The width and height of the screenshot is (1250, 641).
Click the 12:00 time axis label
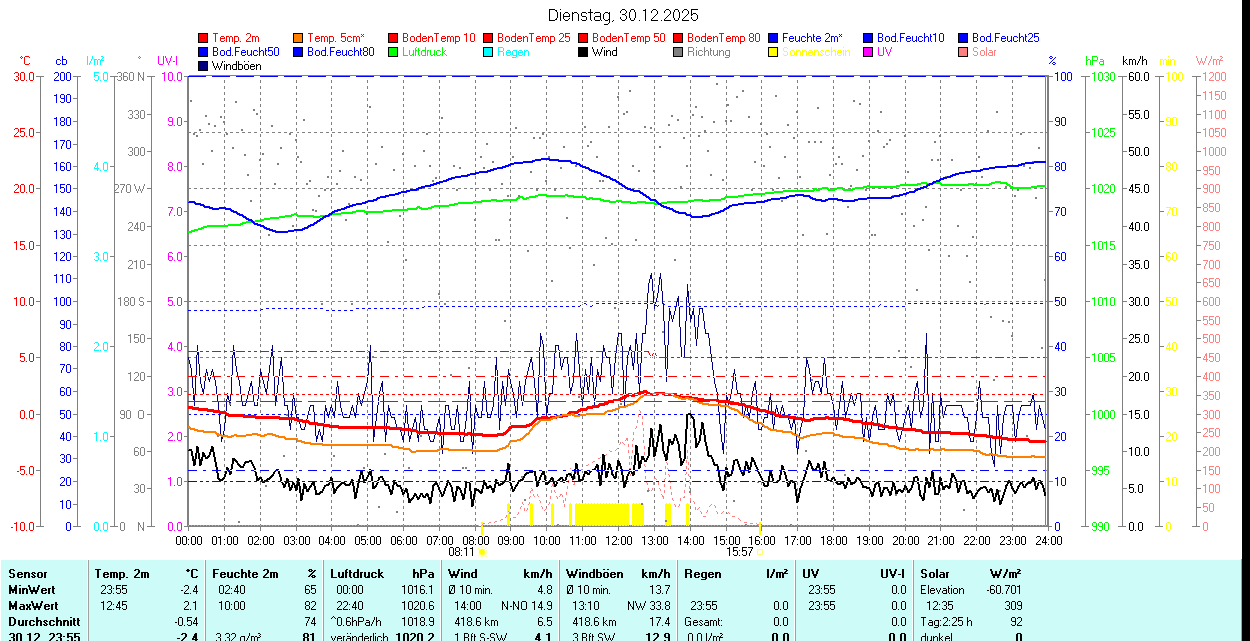click(618, 540)
